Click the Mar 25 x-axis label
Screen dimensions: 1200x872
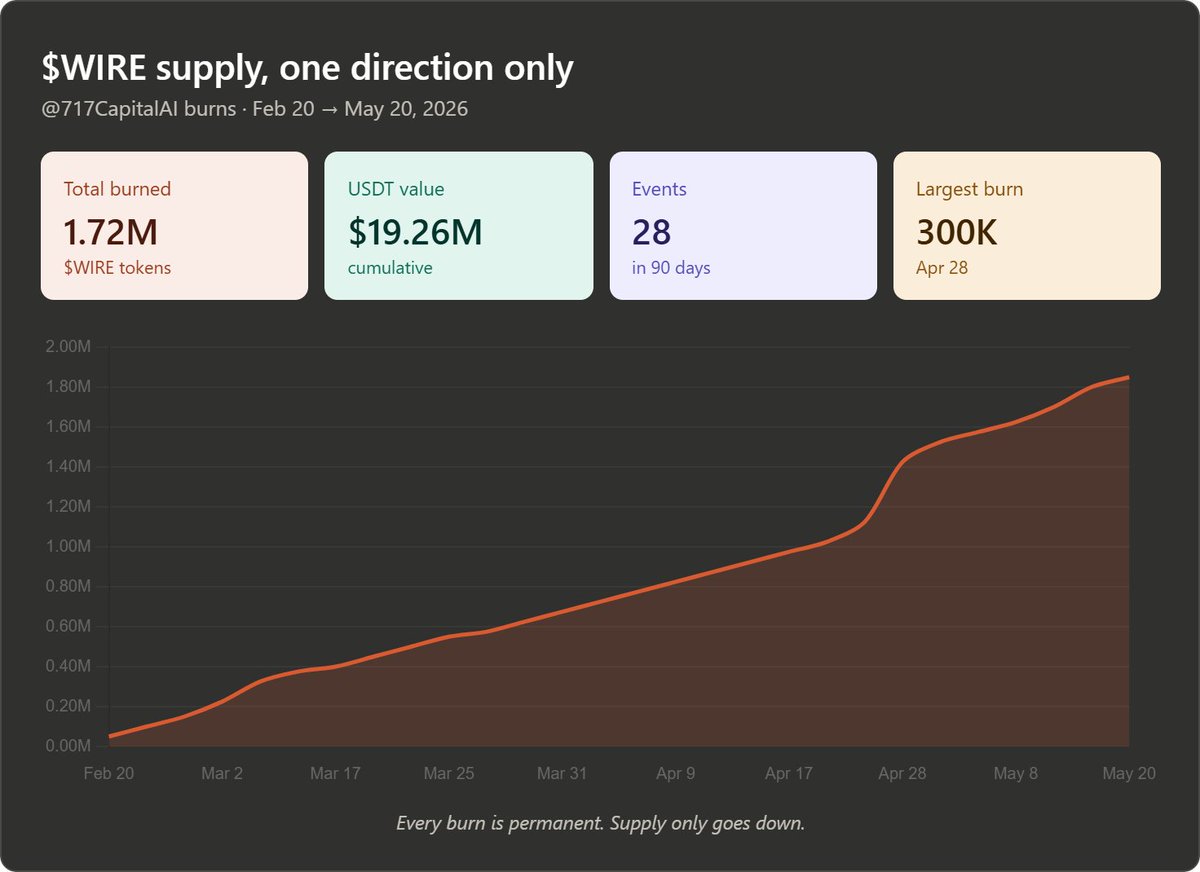pos(449,774)
